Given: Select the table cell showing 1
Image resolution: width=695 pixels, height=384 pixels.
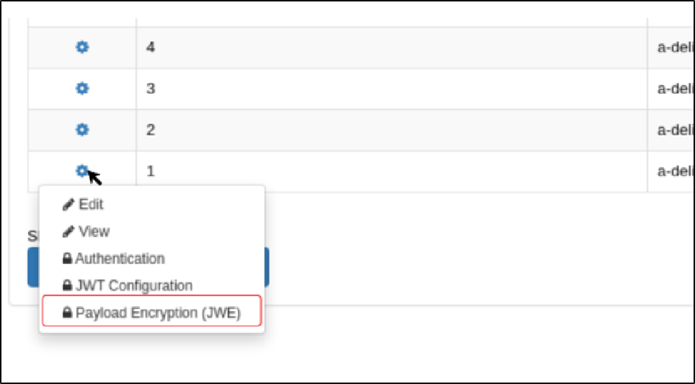Looking at the screenshot, I should pos(392,171).
